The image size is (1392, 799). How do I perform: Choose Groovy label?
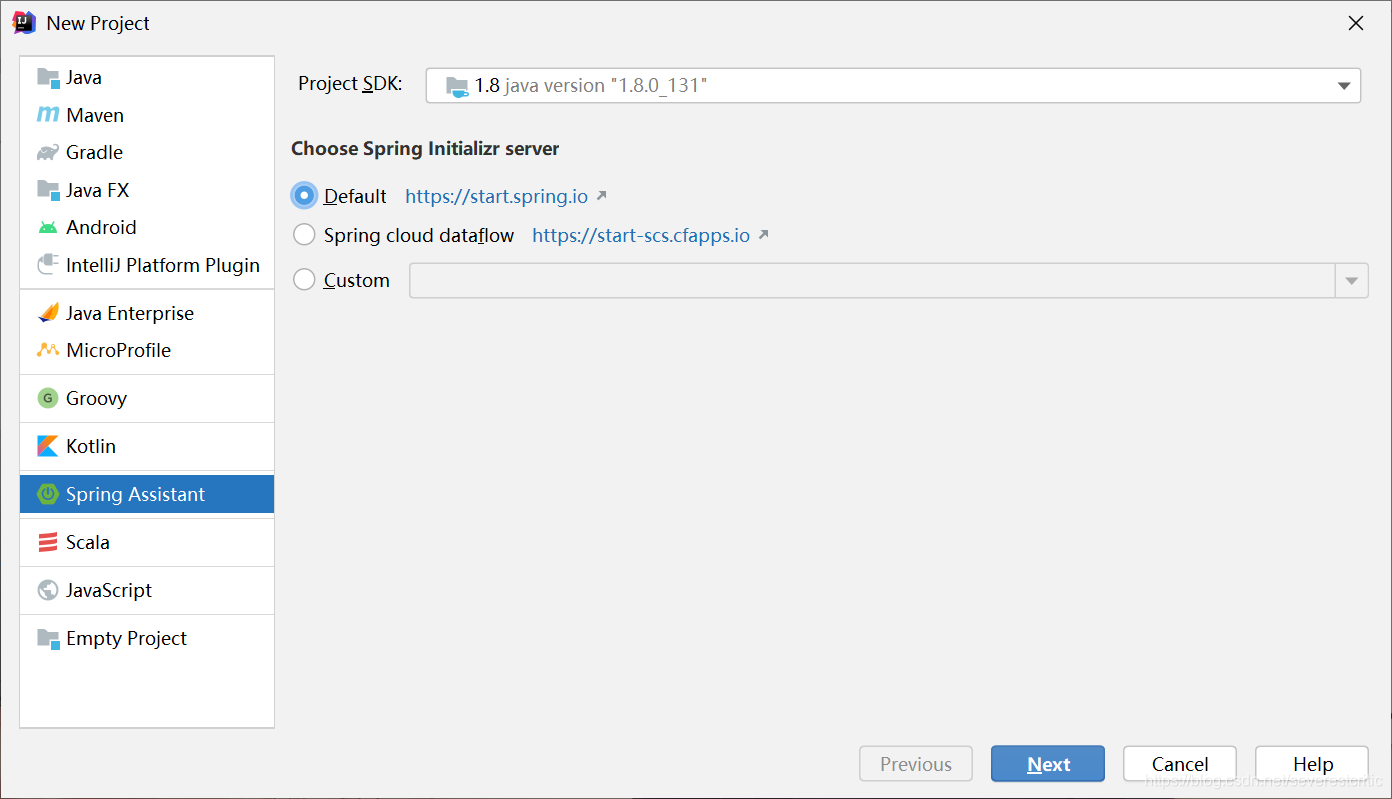pyautogui.click(x=96, y=398)
